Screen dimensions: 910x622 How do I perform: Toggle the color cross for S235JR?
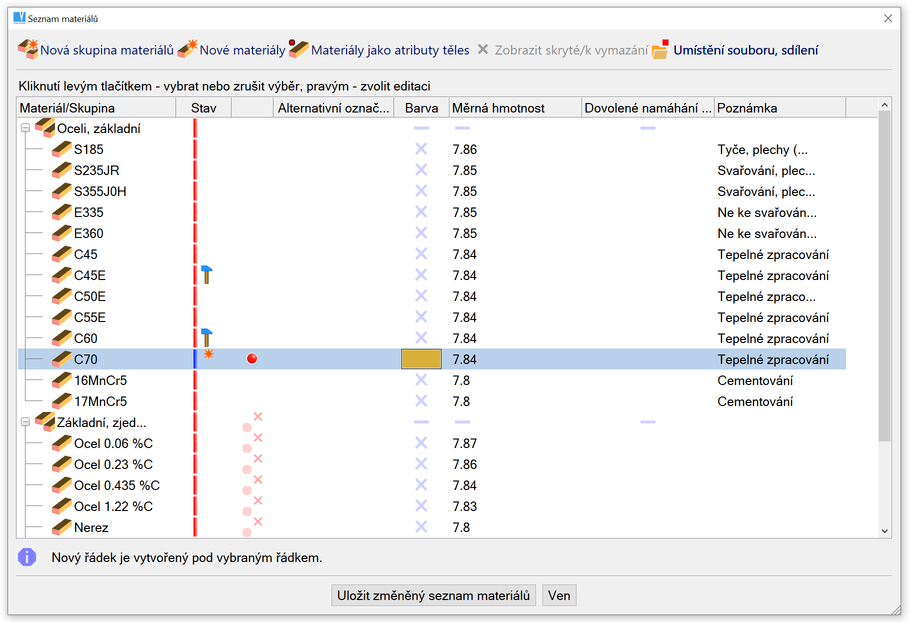[421, 170]
